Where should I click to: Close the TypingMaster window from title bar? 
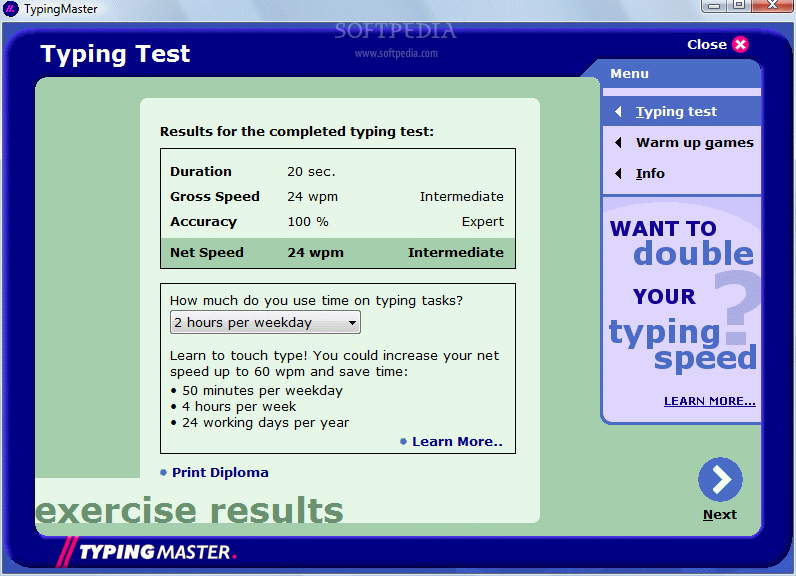click(773, 5)
